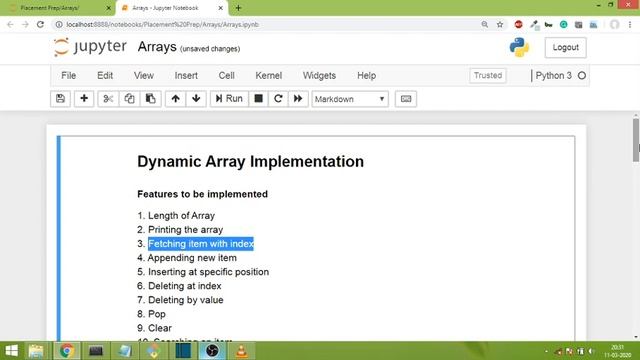640x360 pixels.
Task: Open the Windows Start menu
Action: coord(11,351)
